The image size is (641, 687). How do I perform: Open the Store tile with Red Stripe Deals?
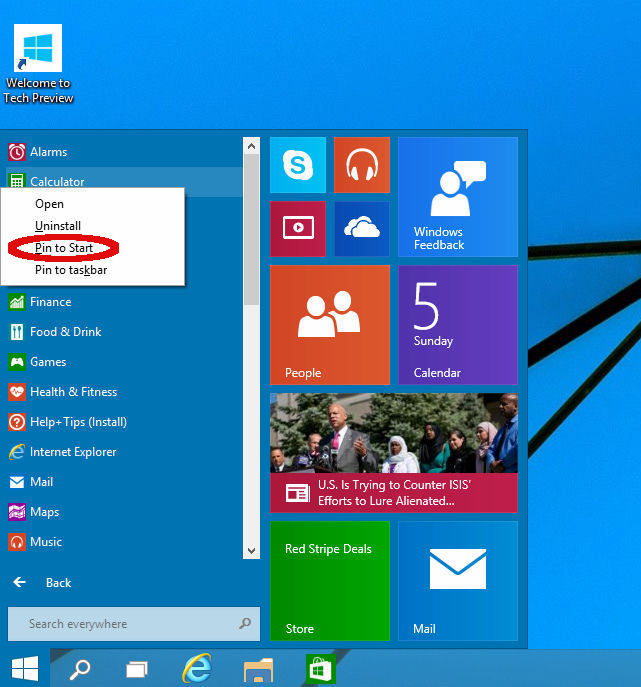click(x=329, y=581)
